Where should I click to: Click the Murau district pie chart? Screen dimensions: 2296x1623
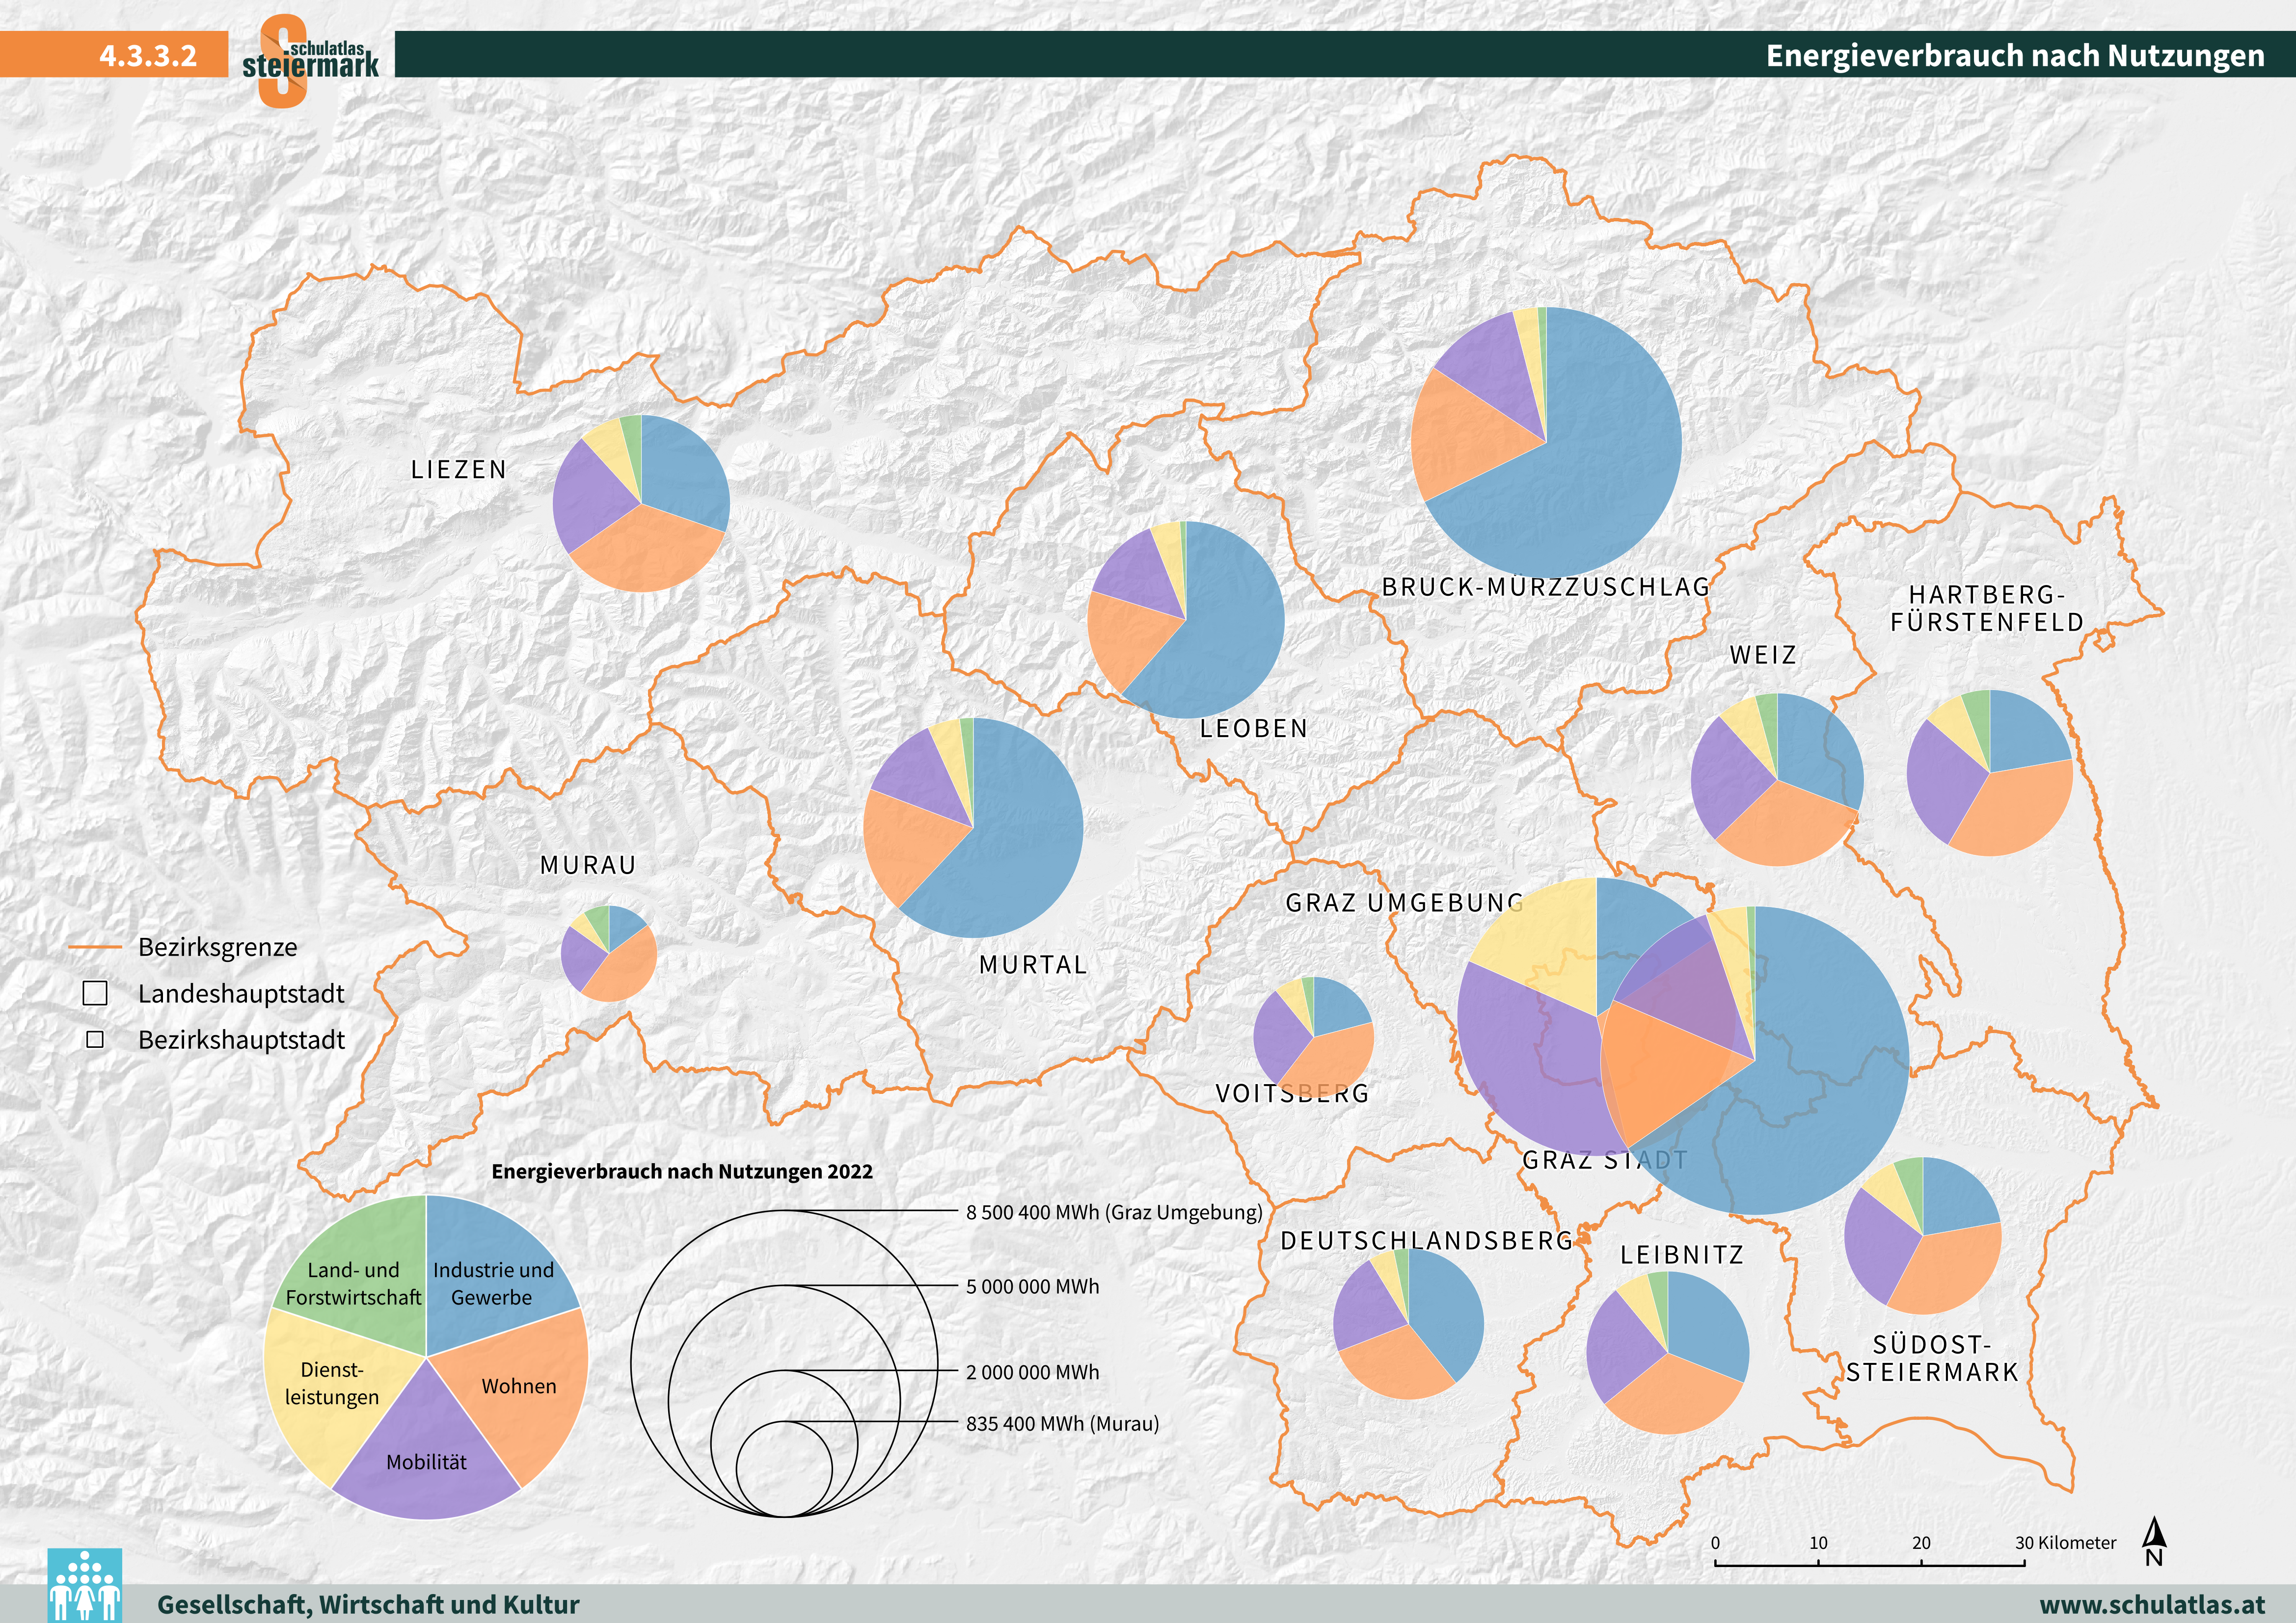pyautogui.click(x=609, y=954)
